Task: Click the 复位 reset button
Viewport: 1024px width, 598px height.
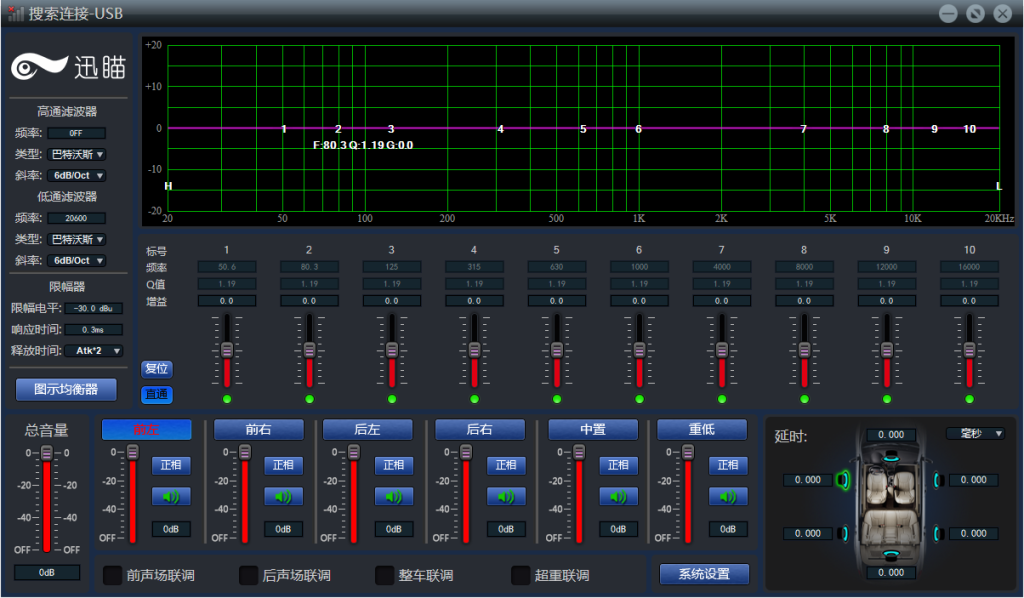Action: click(x=156, y=369)
